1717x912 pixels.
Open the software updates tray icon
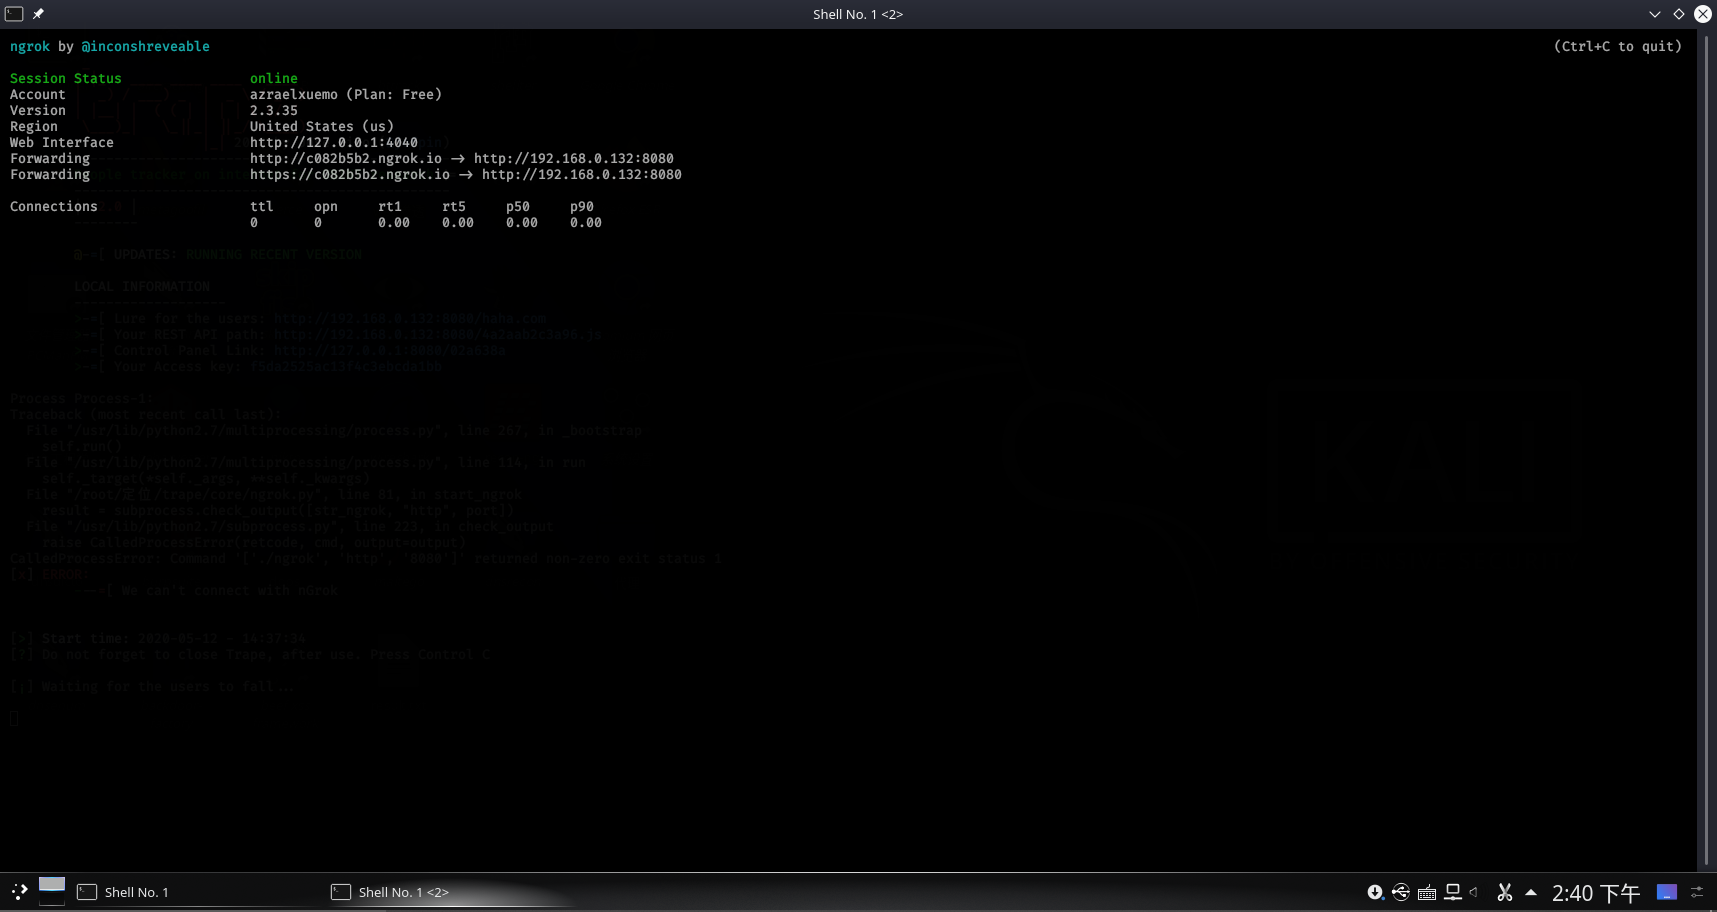click(1376, 892)
